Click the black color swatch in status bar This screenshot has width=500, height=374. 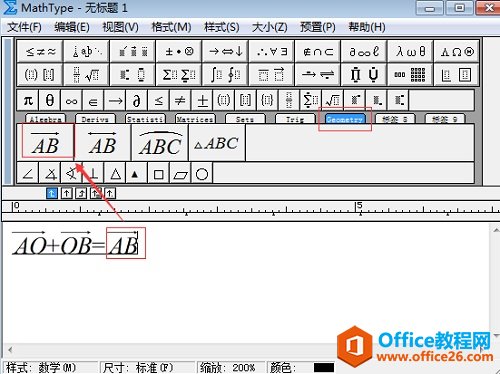coord(324,367)
